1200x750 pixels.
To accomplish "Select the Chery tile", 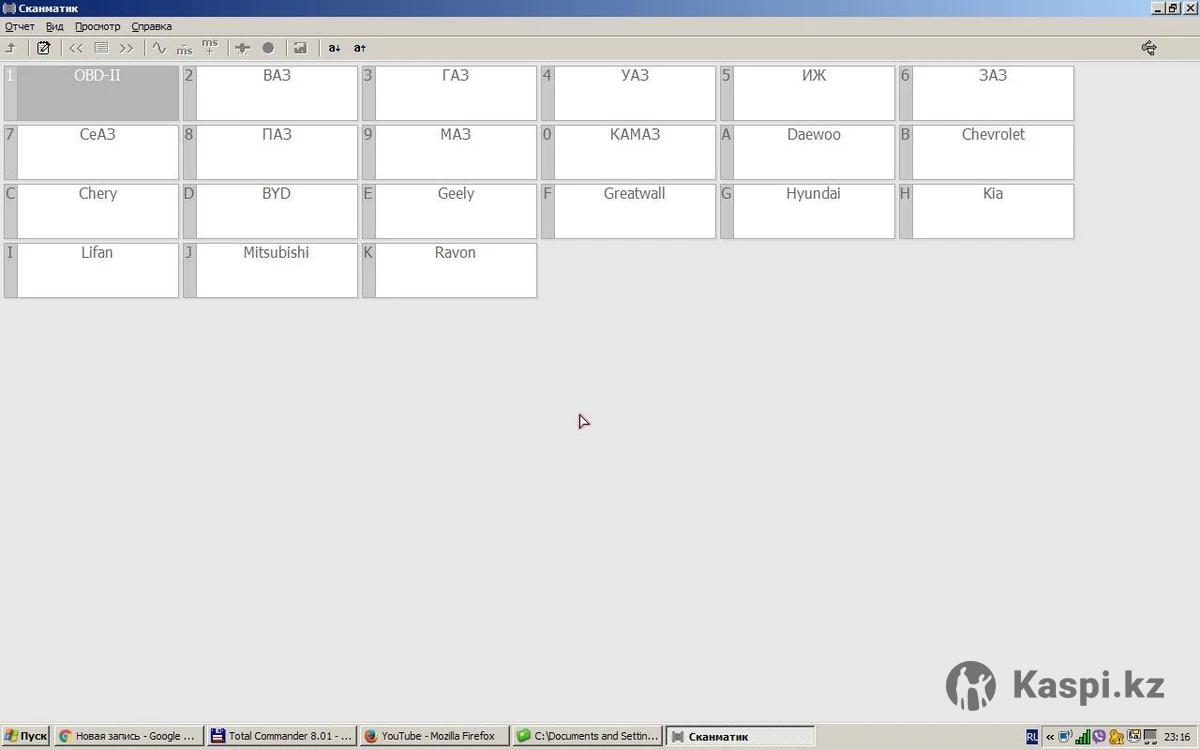I will coord(91,211).
